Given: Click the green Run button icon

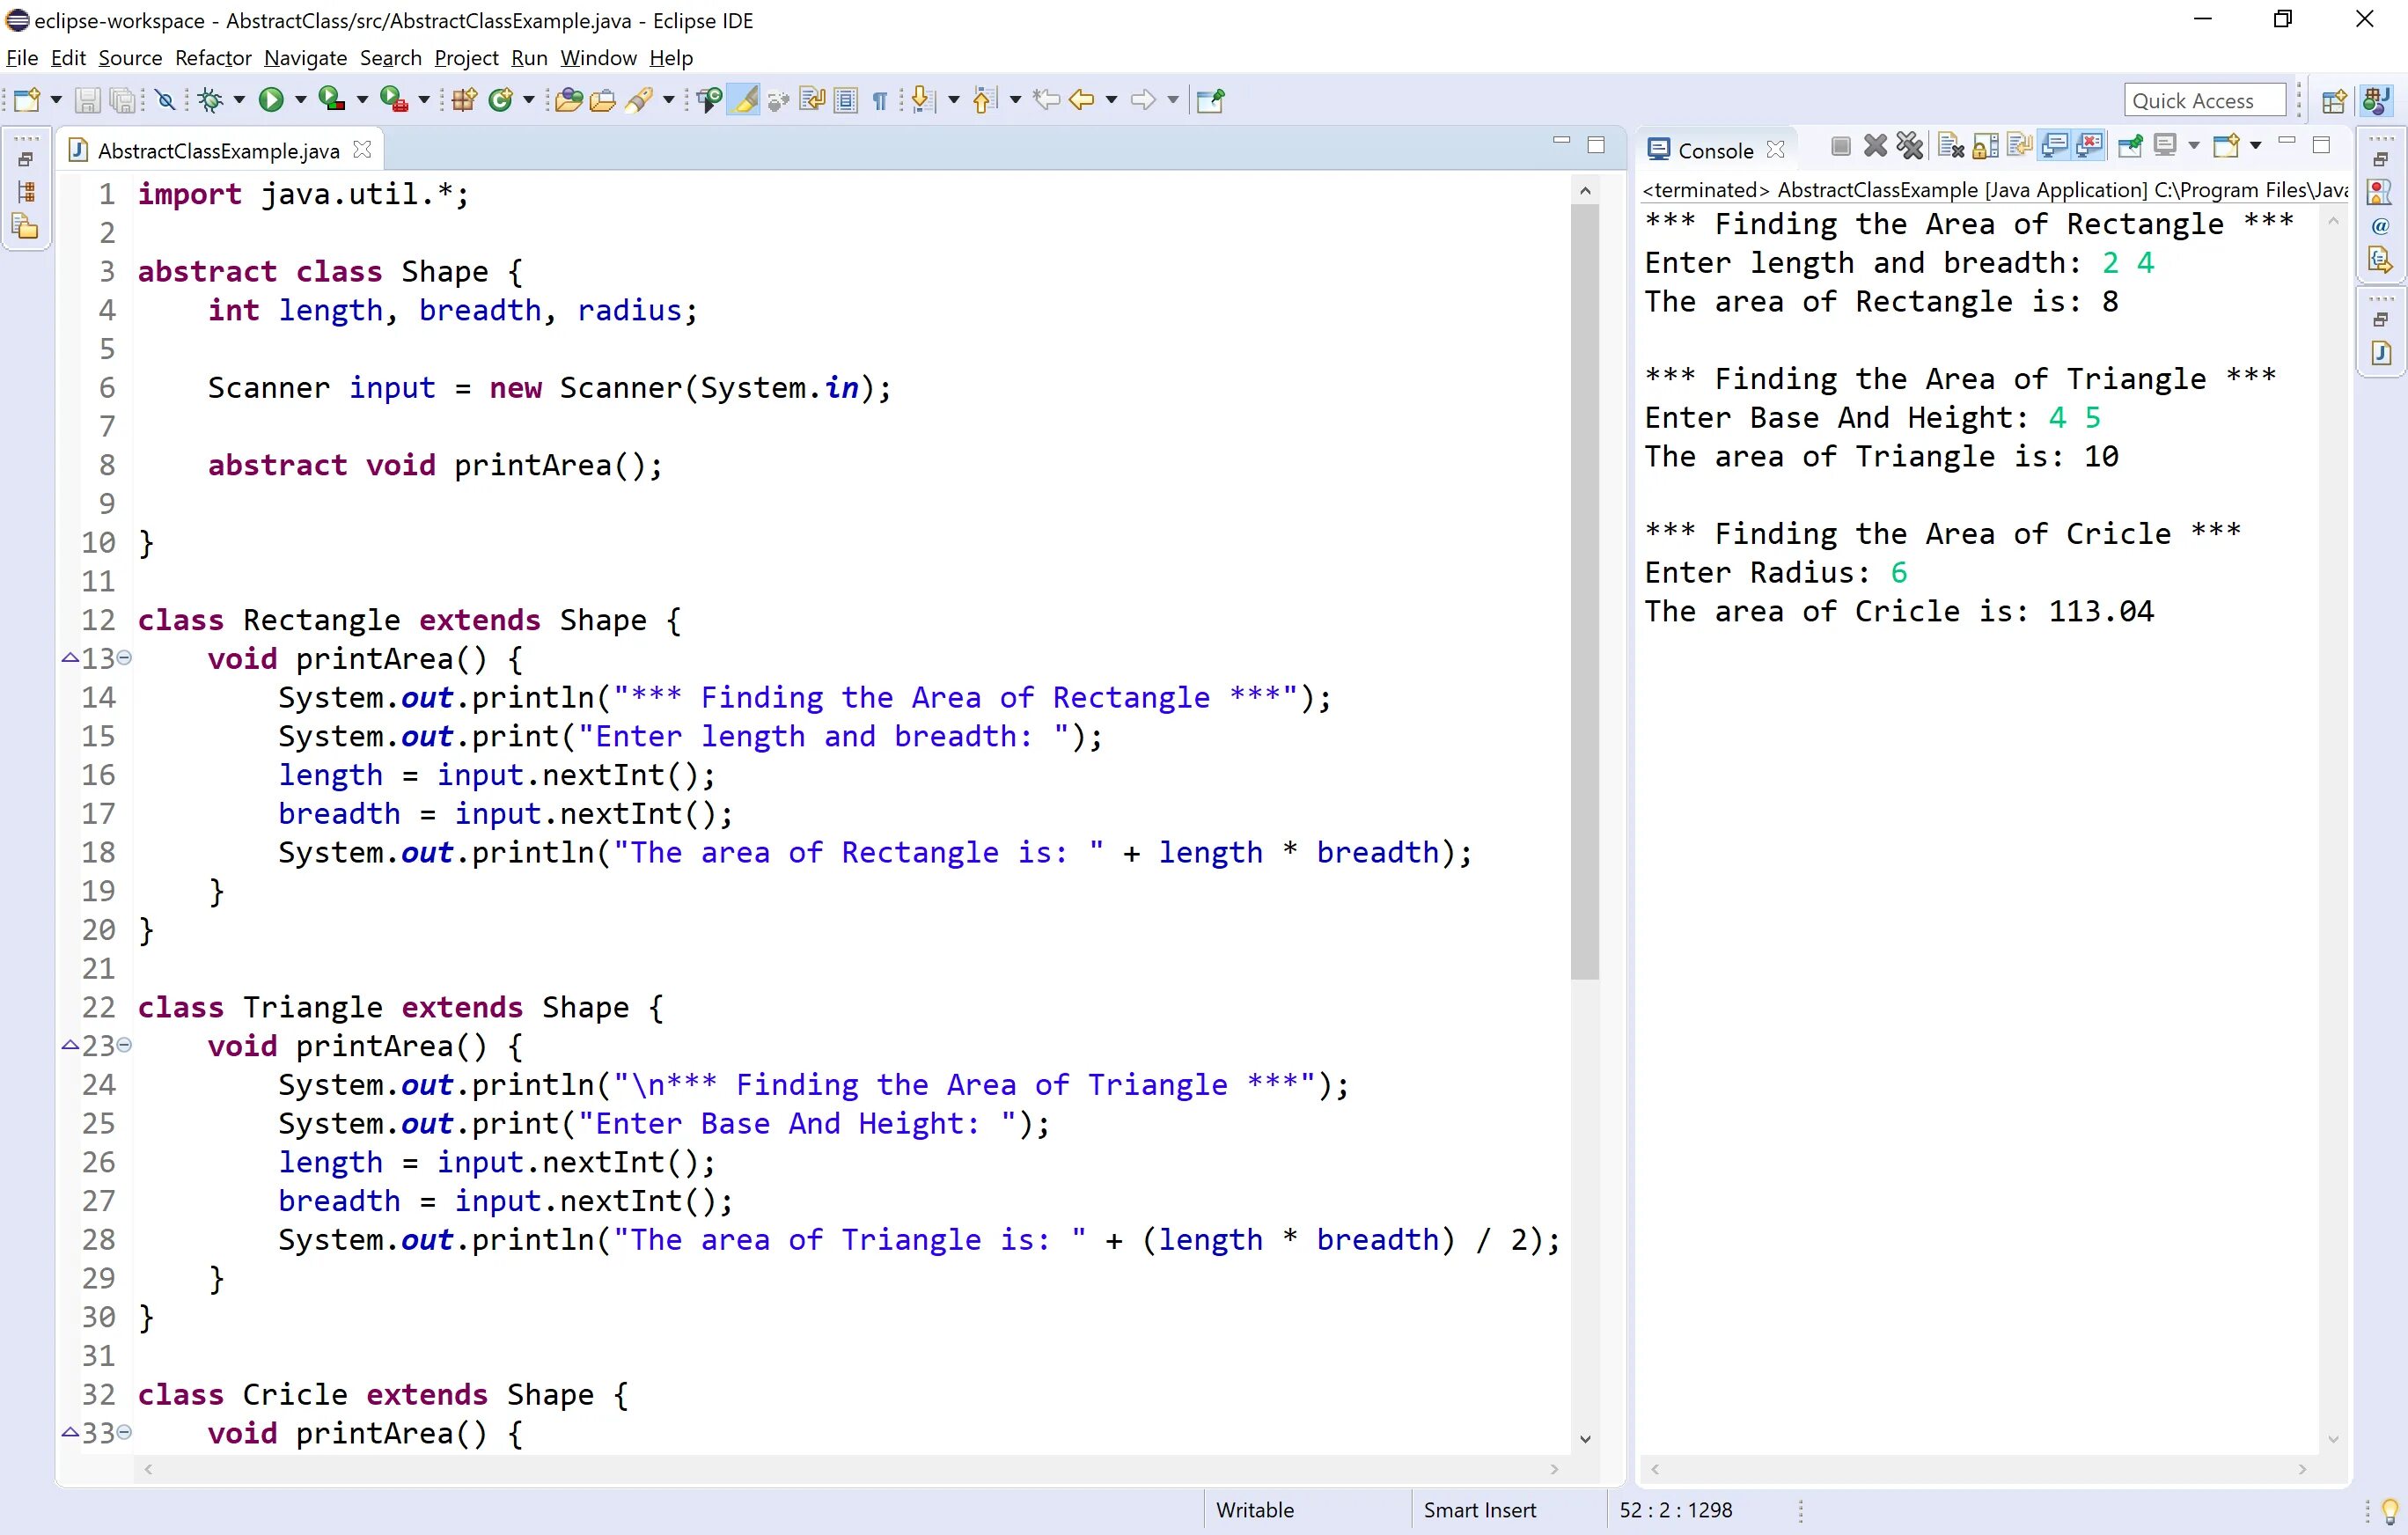Looking at the screenshot, I should (270, 100).
